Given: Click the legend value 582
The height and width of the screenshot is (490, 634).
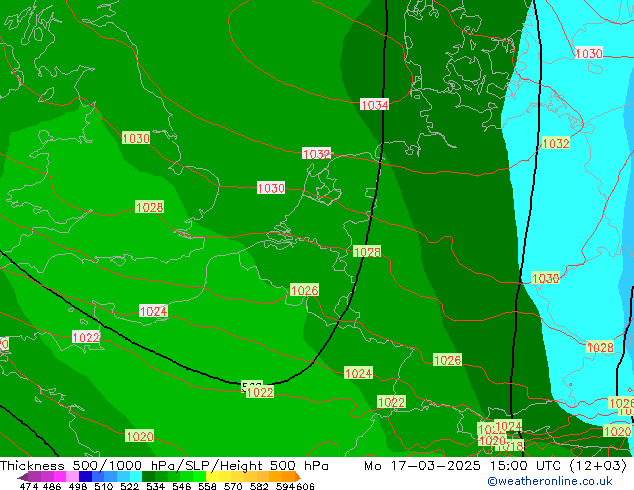Looking at the screenshot, I should click(259, 486).
